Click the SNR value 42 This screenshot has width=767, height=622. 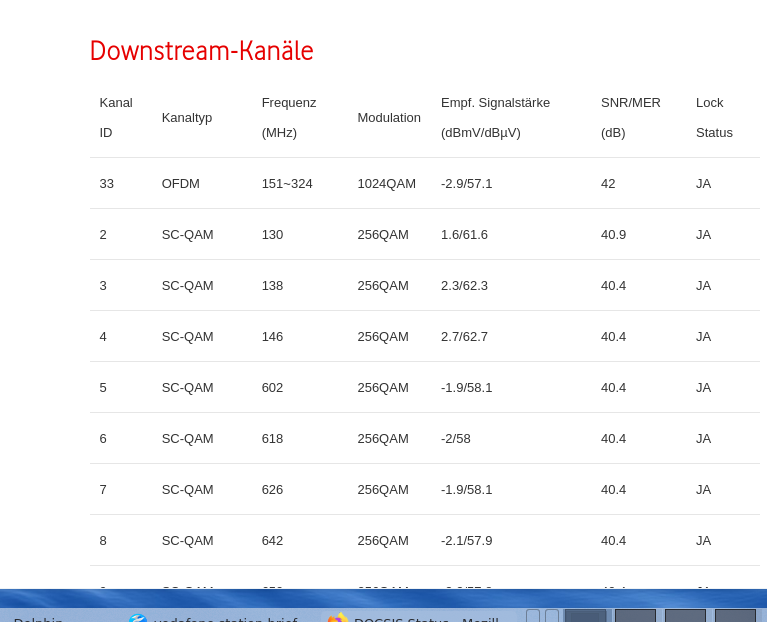click(608, 184)
